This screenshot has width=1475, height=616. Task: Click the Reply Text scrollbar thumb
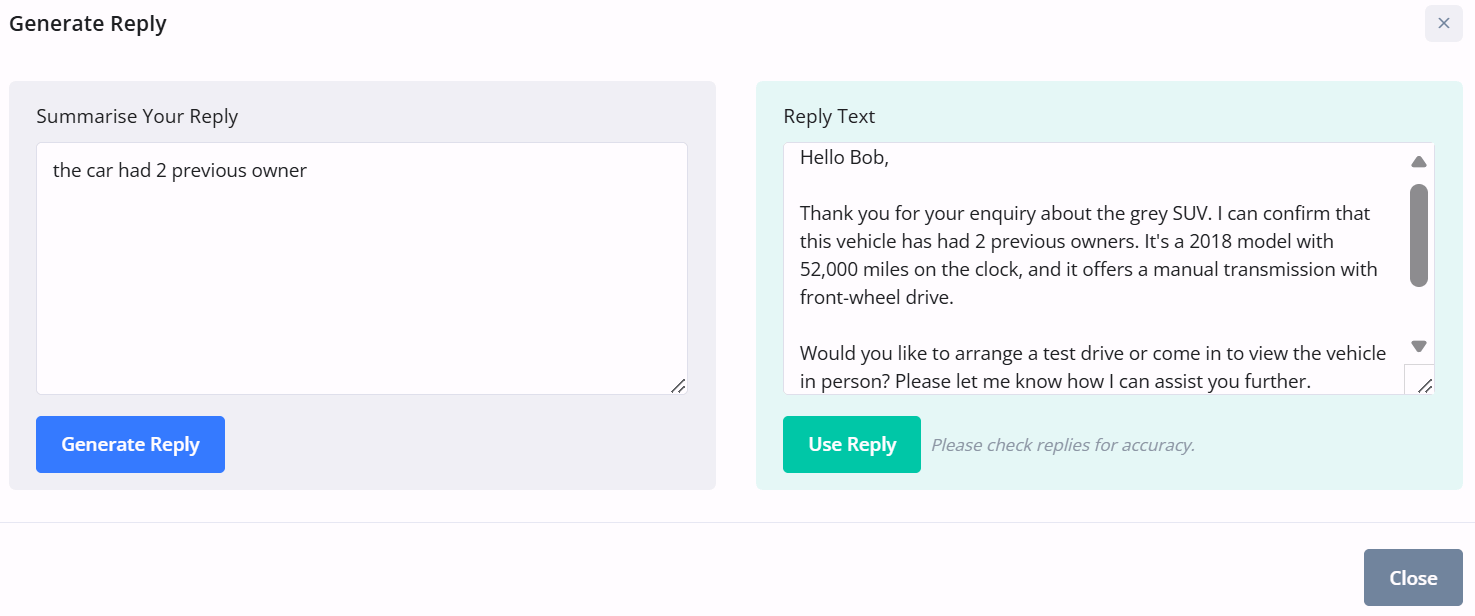click(1418, 235)
